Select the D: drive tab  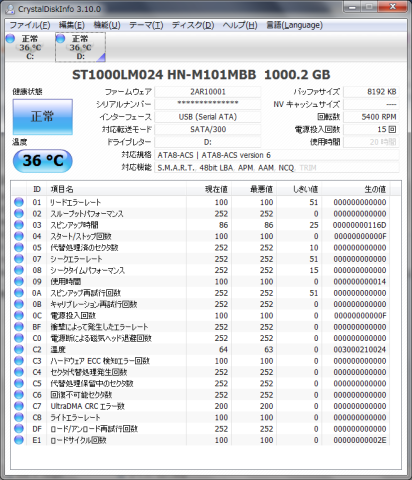tap(80, 47)
